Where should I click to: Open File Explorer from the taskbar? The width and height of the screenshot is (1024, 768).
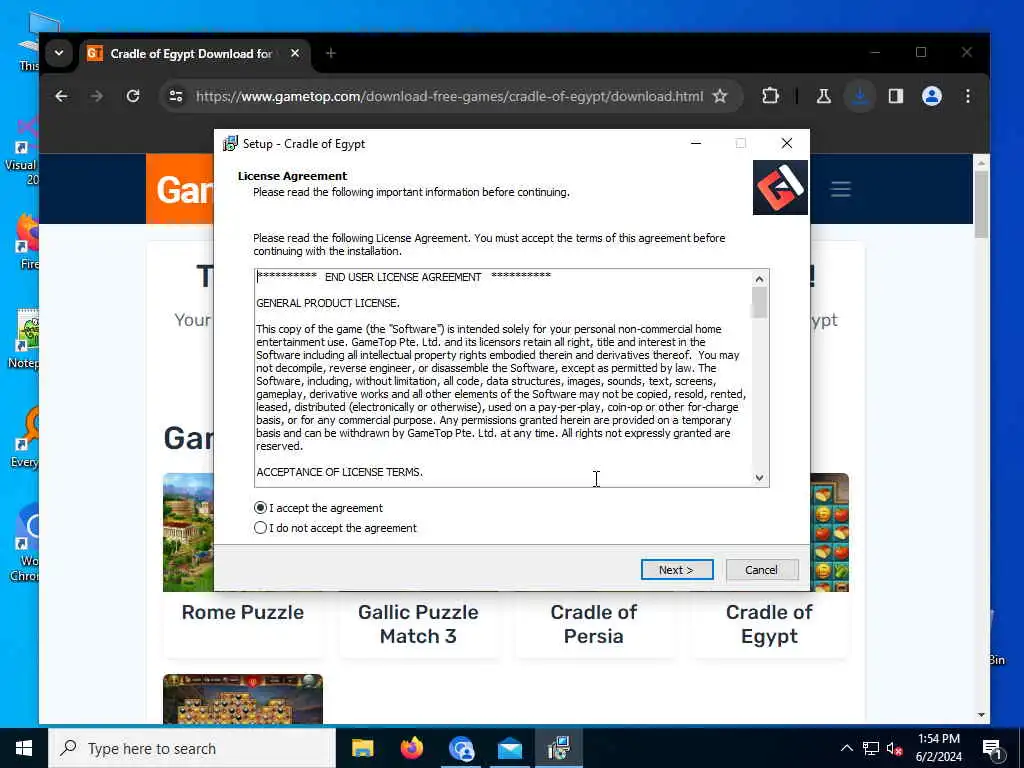362,748
